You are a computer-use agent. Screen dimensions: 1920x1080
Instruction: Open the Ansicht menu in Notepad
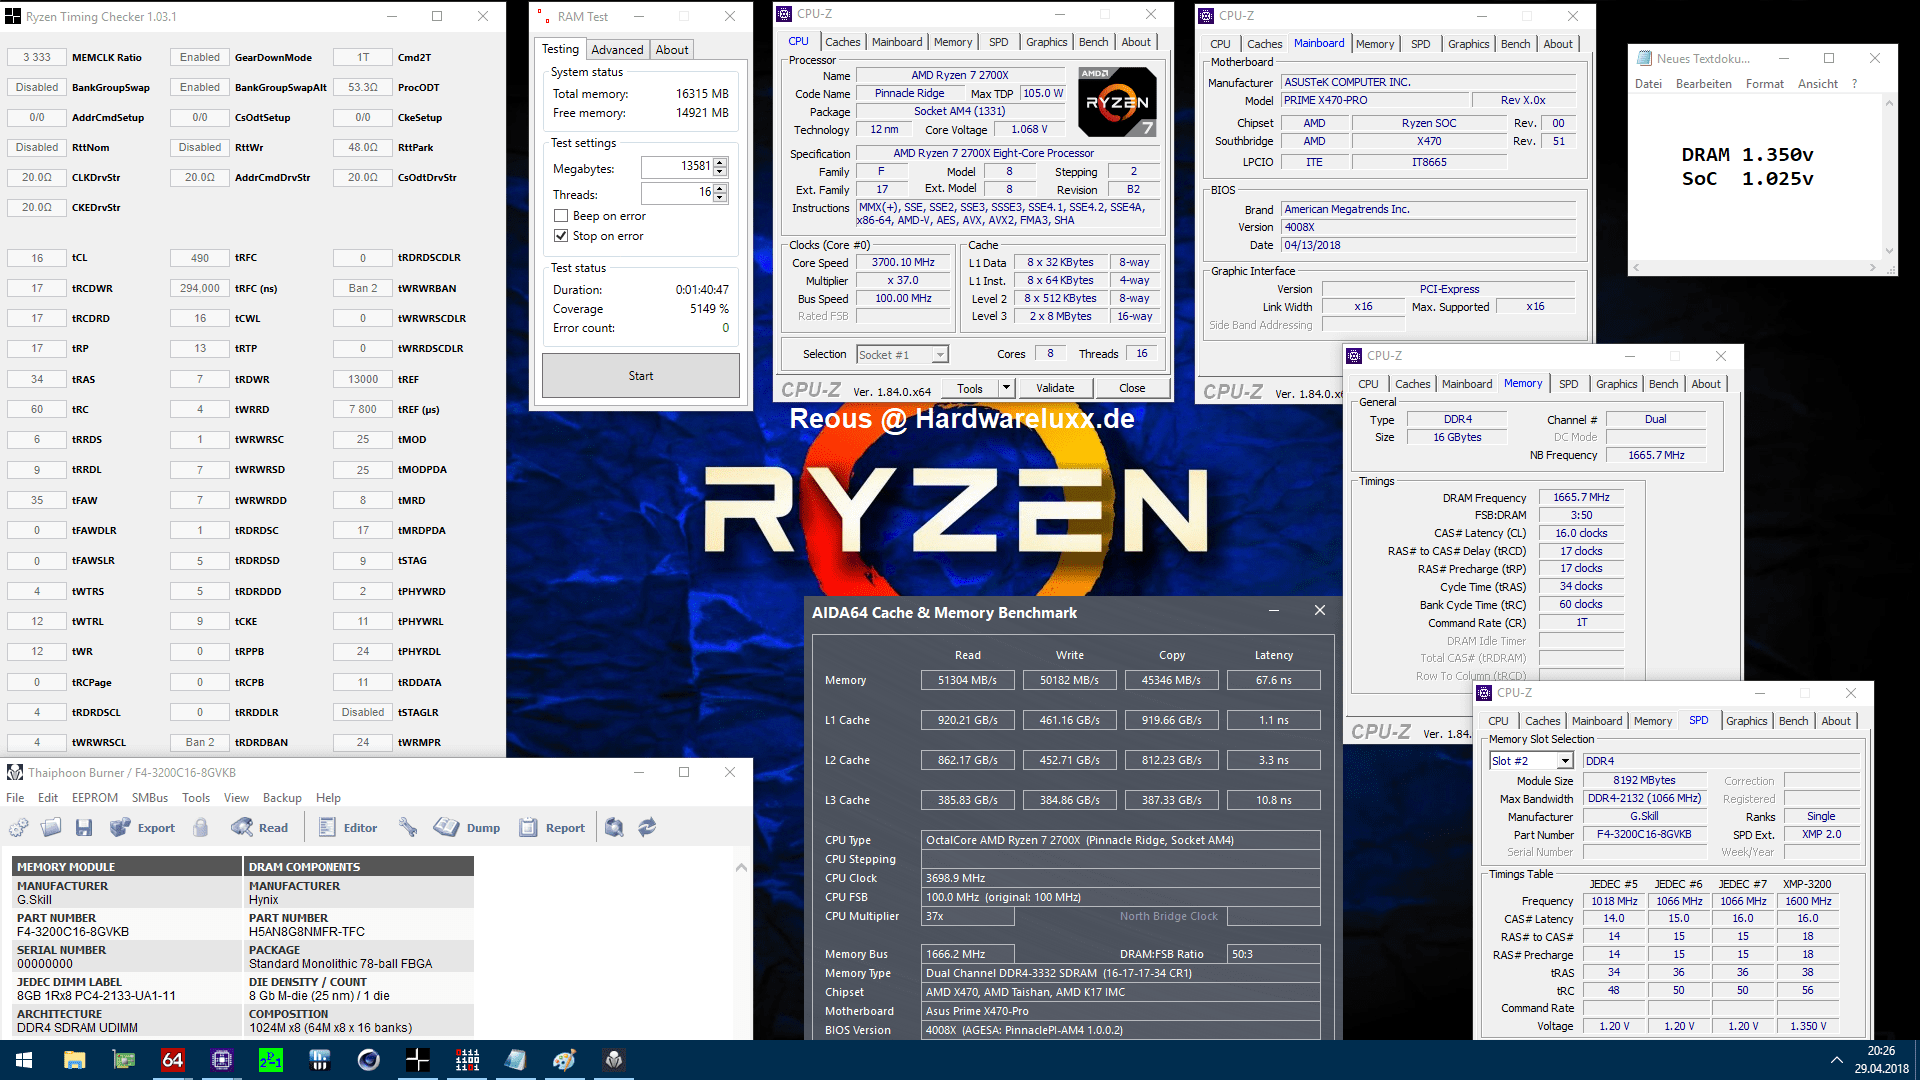[x=1817, y=84]
